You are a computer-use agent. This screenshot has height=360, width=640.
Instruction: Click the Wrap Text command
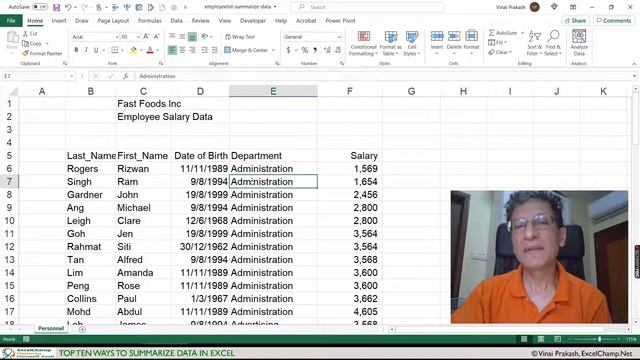(x=240, y=37)
